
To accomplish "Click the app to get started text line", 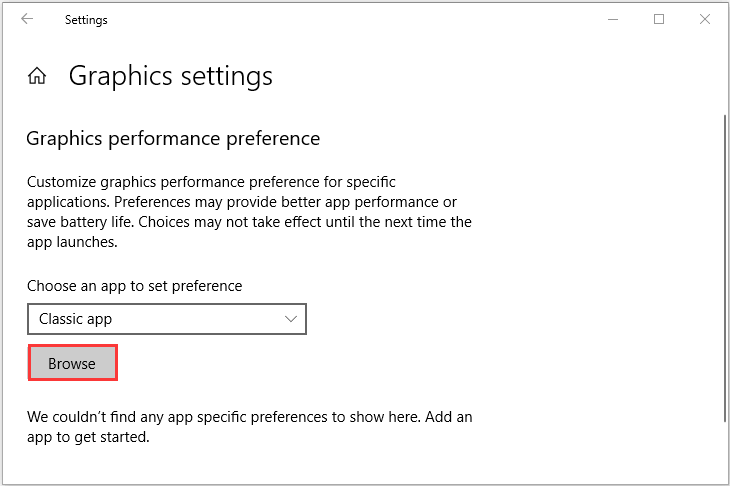I will coord(88,437).
